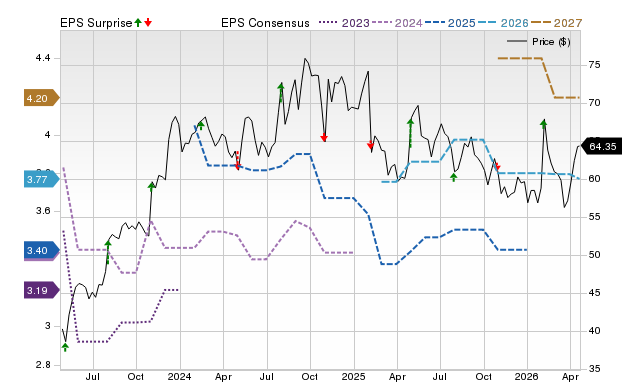
Task: Click the 35 label on the price axis
Action: click(x=594, y=369)
